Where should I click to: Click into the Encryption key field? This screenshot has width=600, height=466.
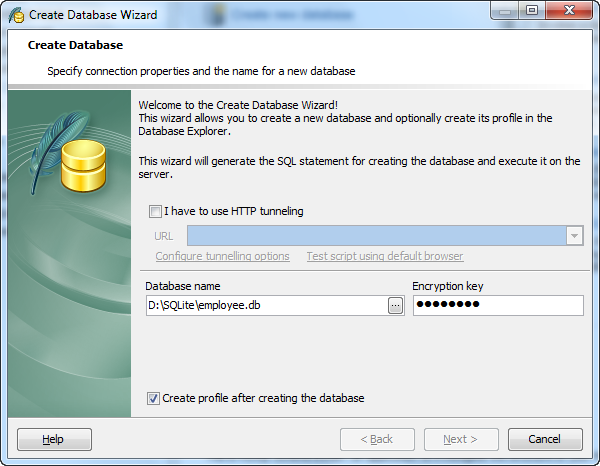point(497,306)
